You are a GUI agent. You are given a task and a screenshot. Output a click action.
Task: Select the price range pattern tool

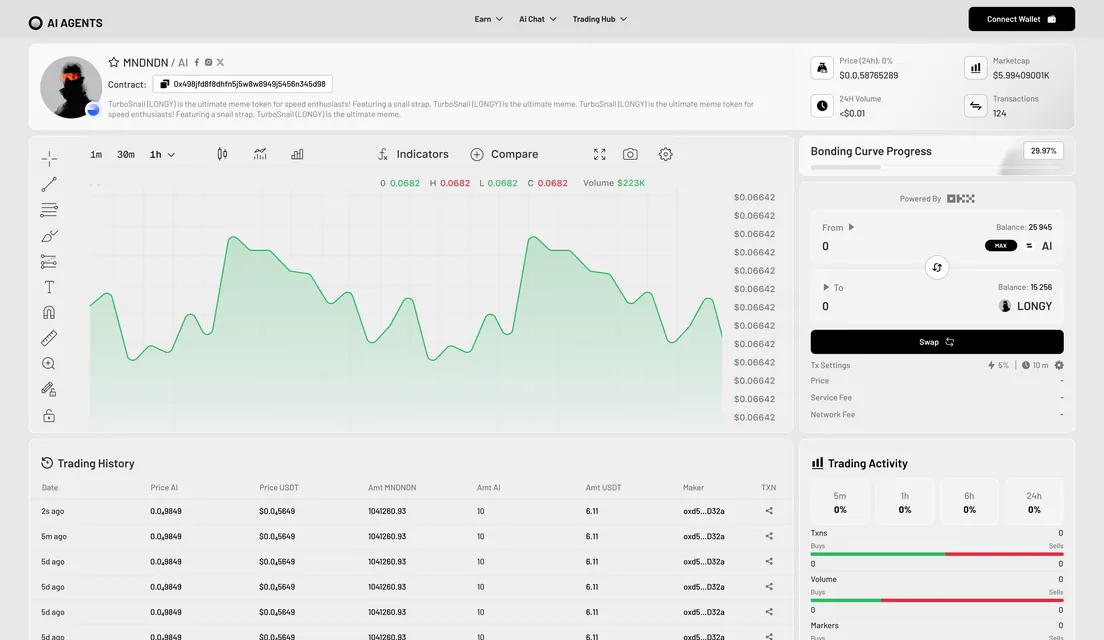tap(49, 261)
